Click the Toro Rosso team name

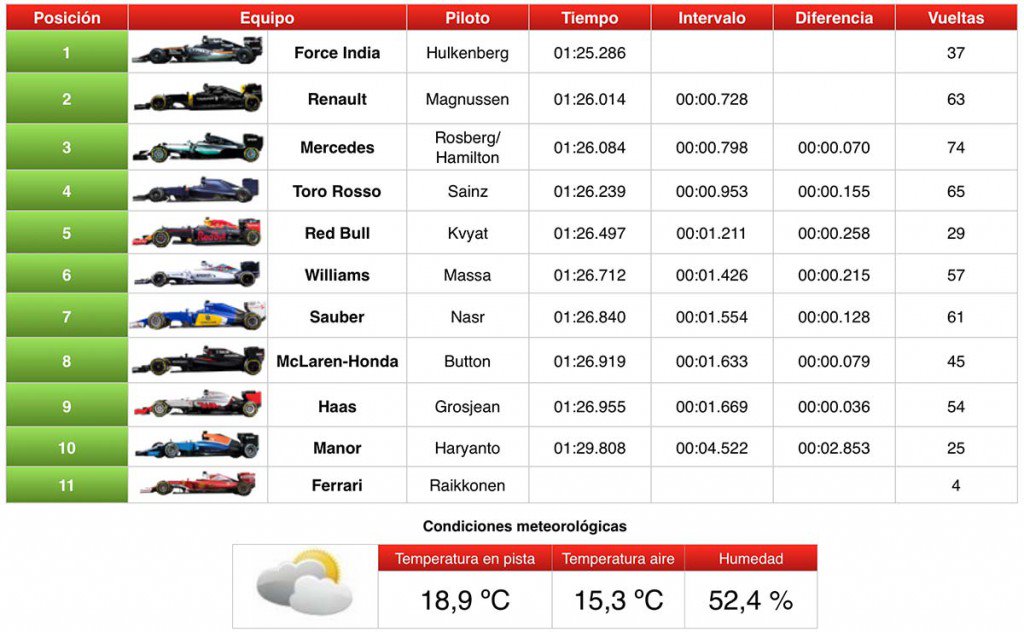[337, 191]
